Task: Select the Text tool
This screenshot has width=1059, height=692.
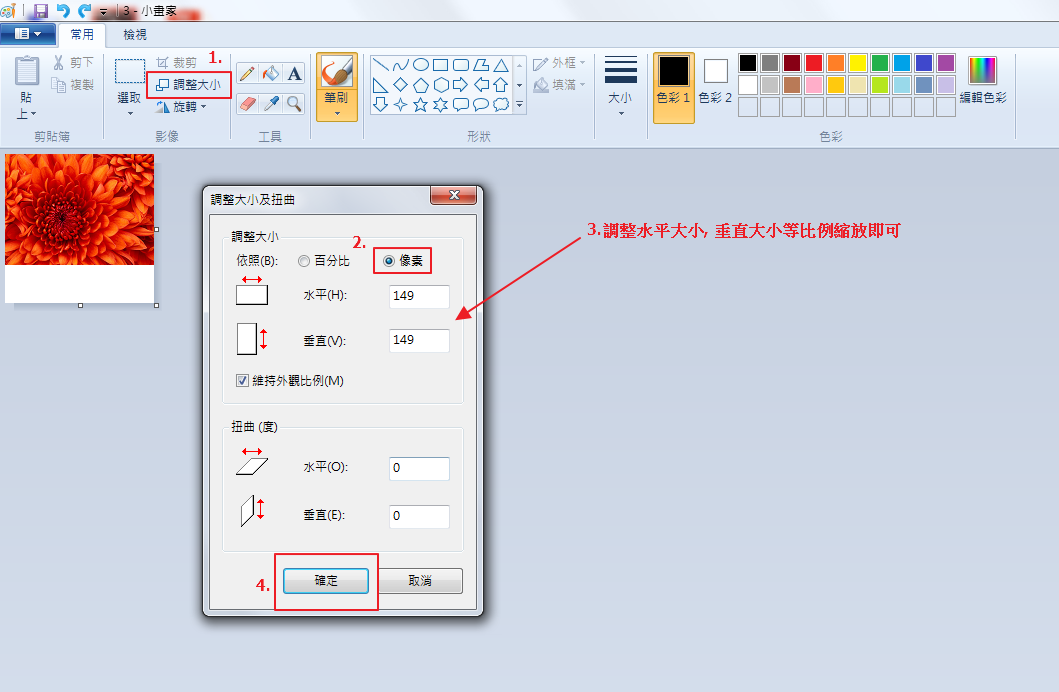Action: tap(294, 74)
